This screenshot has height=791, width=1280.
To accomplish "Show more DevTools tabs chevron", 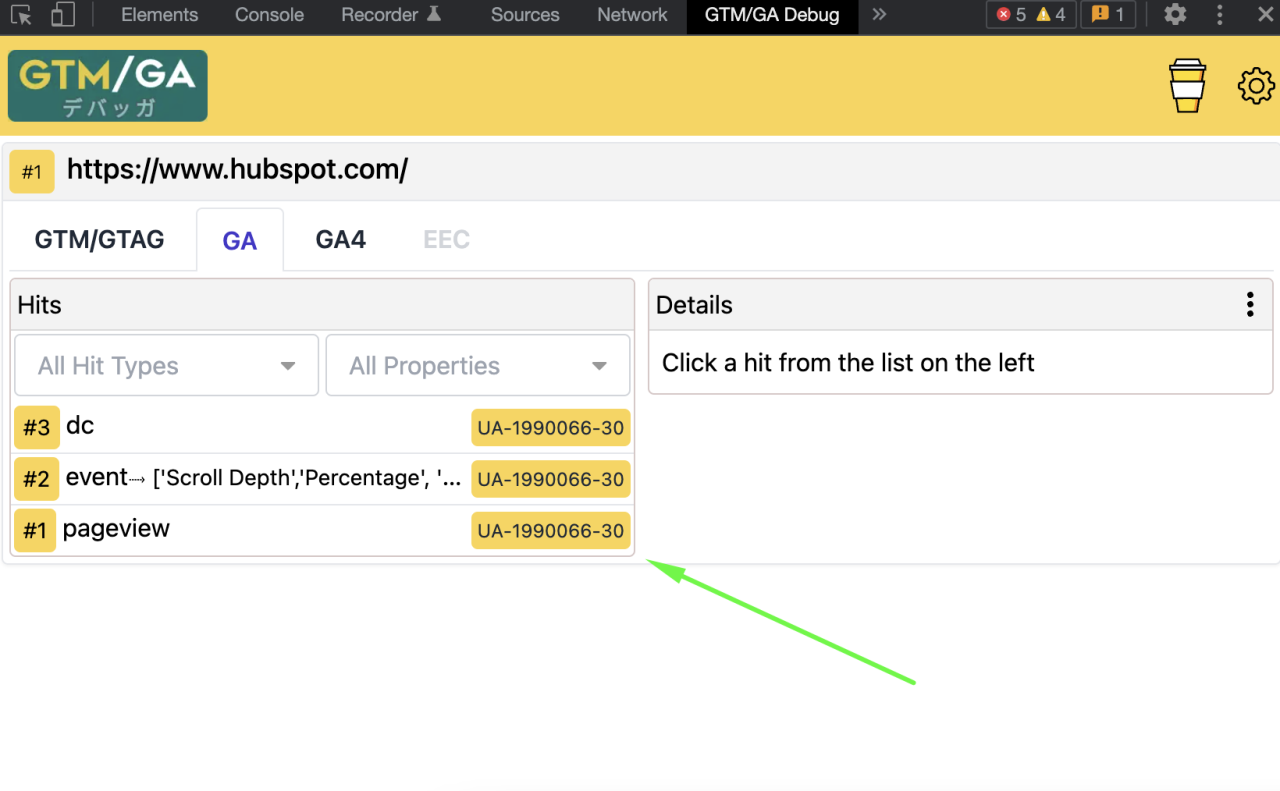I will pyautogui.click(x=879, y=15).
